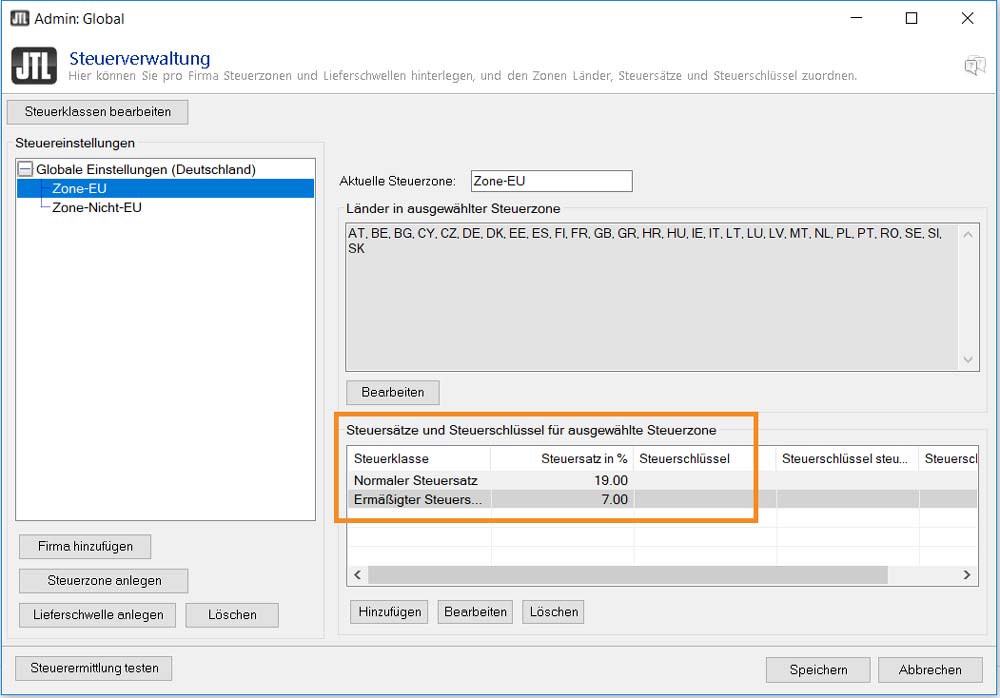Image resolution: width=1000 pixels, height=698 pixels.
Task: Click the table's scroll-right arrow
Action: point(967,575)
